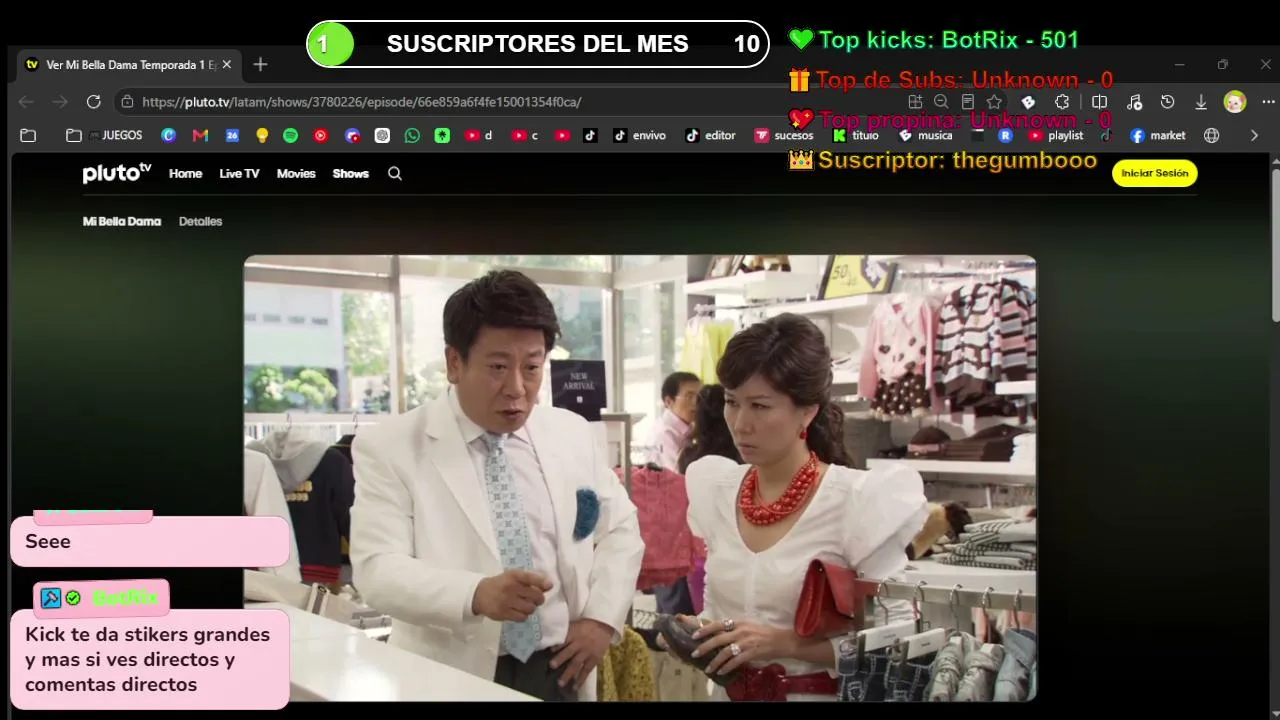
Task: Open the yellow lightbulb bookmark
Action: pyautogui.click(x=262, y=135)
